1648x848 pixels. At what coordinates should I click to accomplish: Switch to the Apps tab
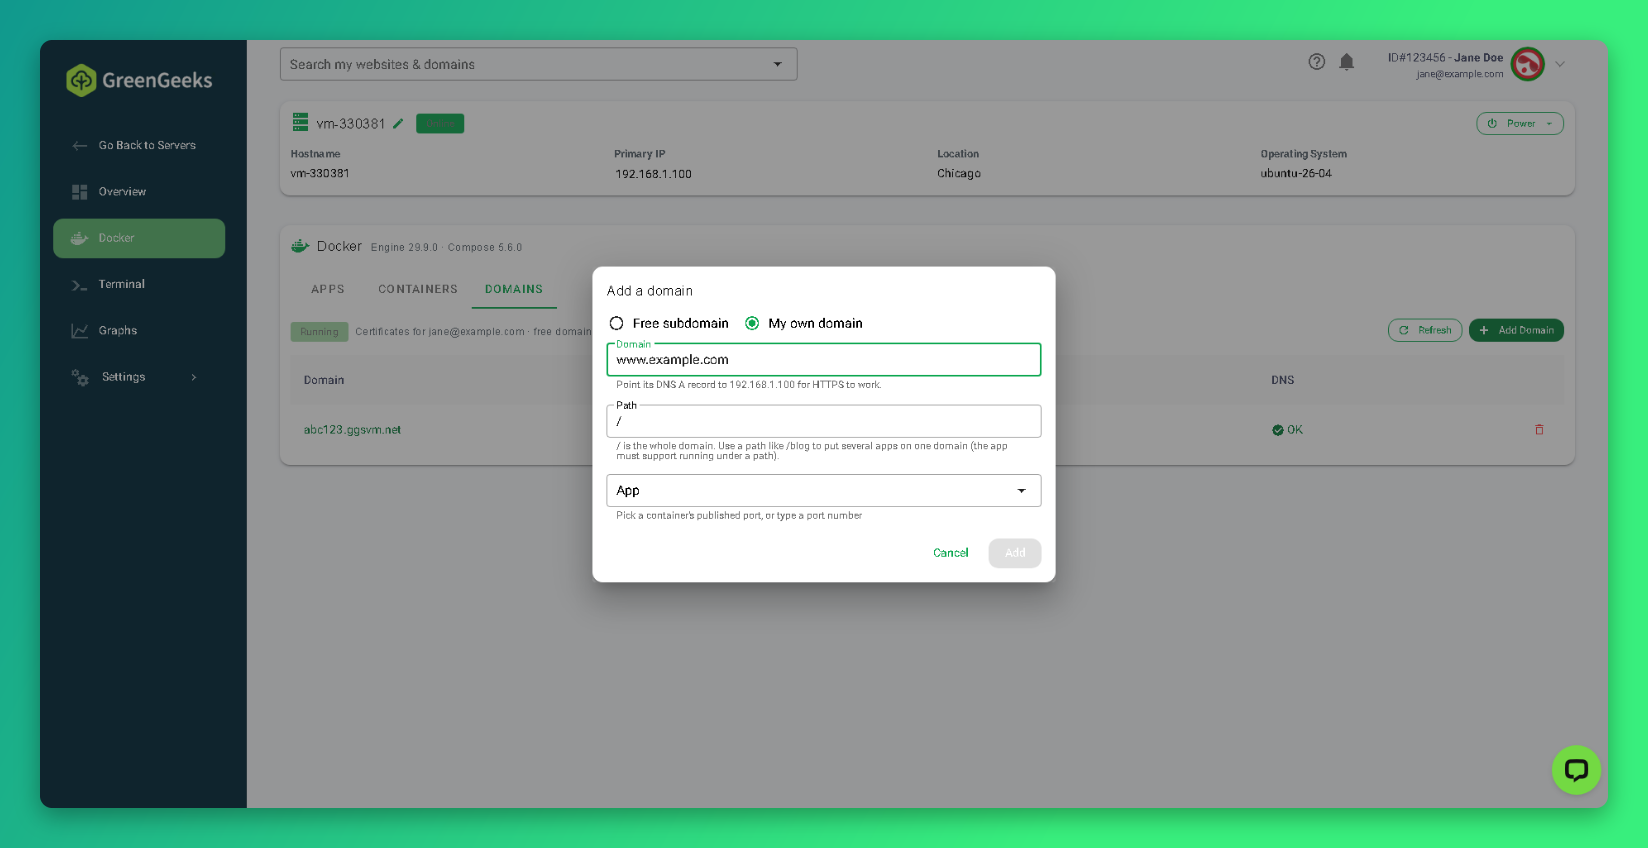(x=328, y=289)
